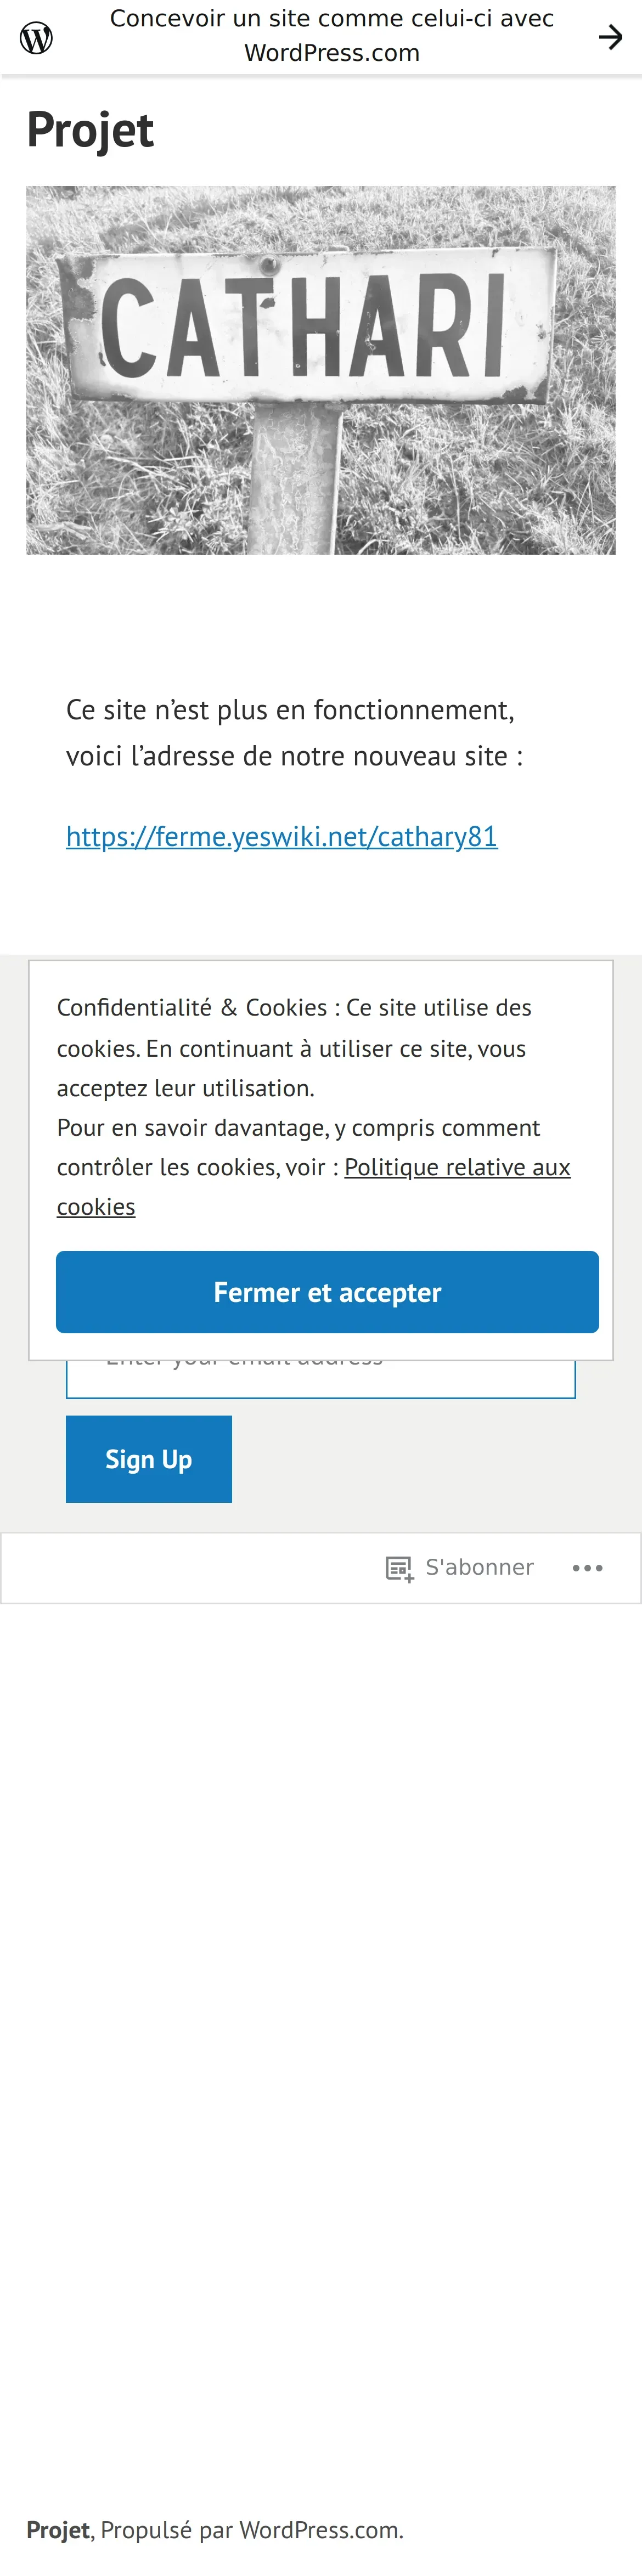
Task: Click the "S'abonner" text label
Action: 479,1567
